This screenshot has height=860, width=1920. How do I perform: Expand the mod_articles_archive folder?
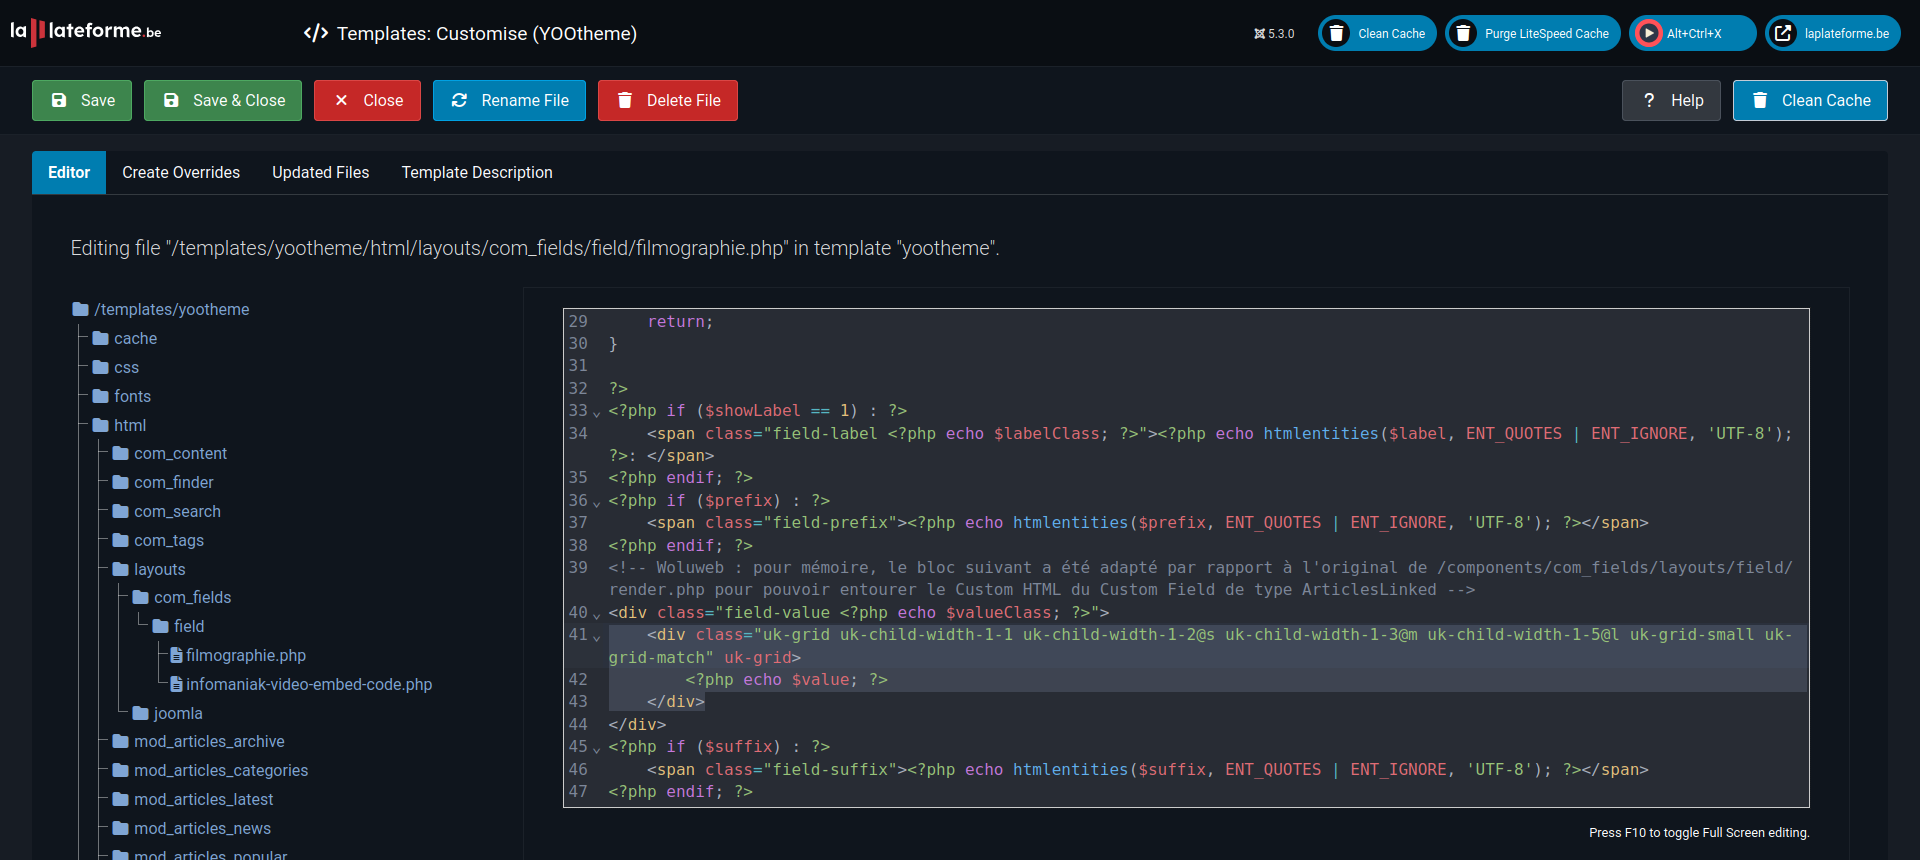tap(199, 741)
